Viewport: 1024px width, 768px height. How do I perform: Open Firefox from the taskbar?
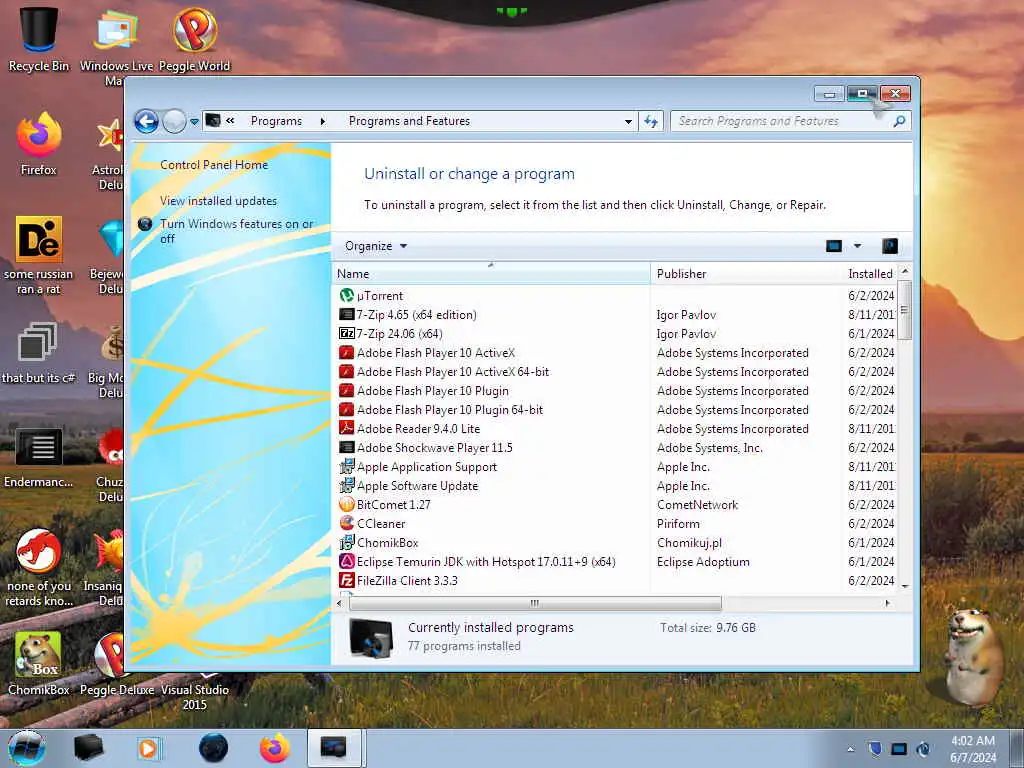(x=275, y=748)
